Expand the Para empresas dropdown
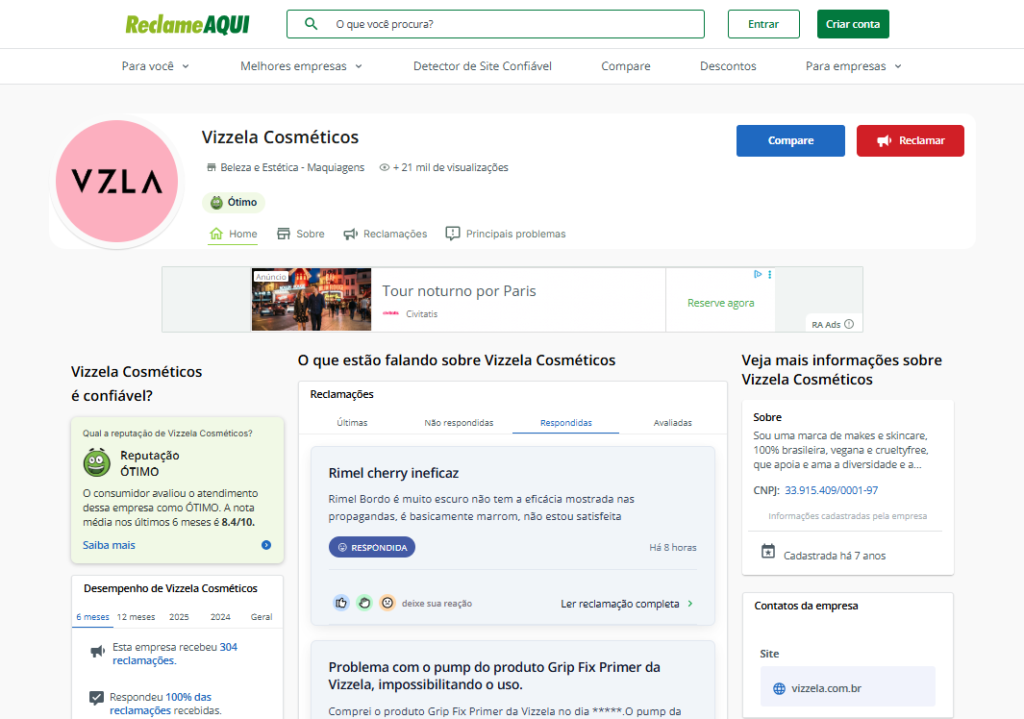 pyautogui.click(x=854, y=66)
